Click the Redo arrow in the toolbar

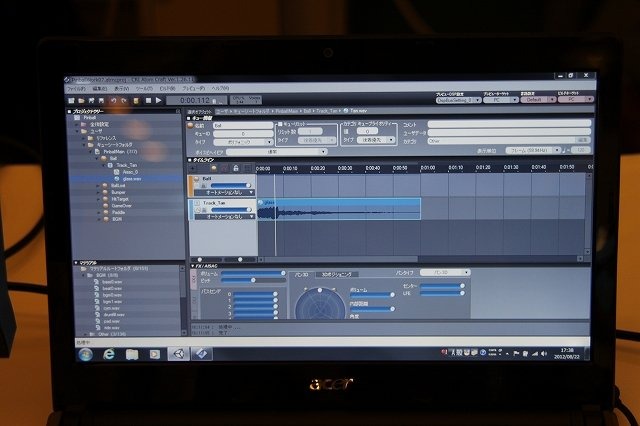124,100
